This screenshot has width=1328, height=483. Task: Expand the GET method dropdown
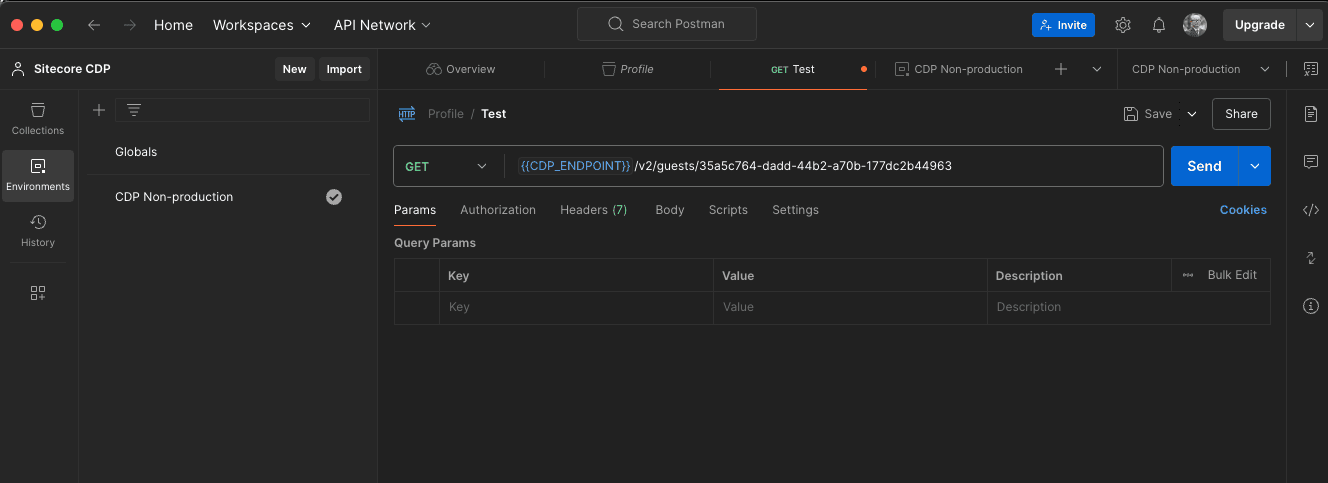446,166
